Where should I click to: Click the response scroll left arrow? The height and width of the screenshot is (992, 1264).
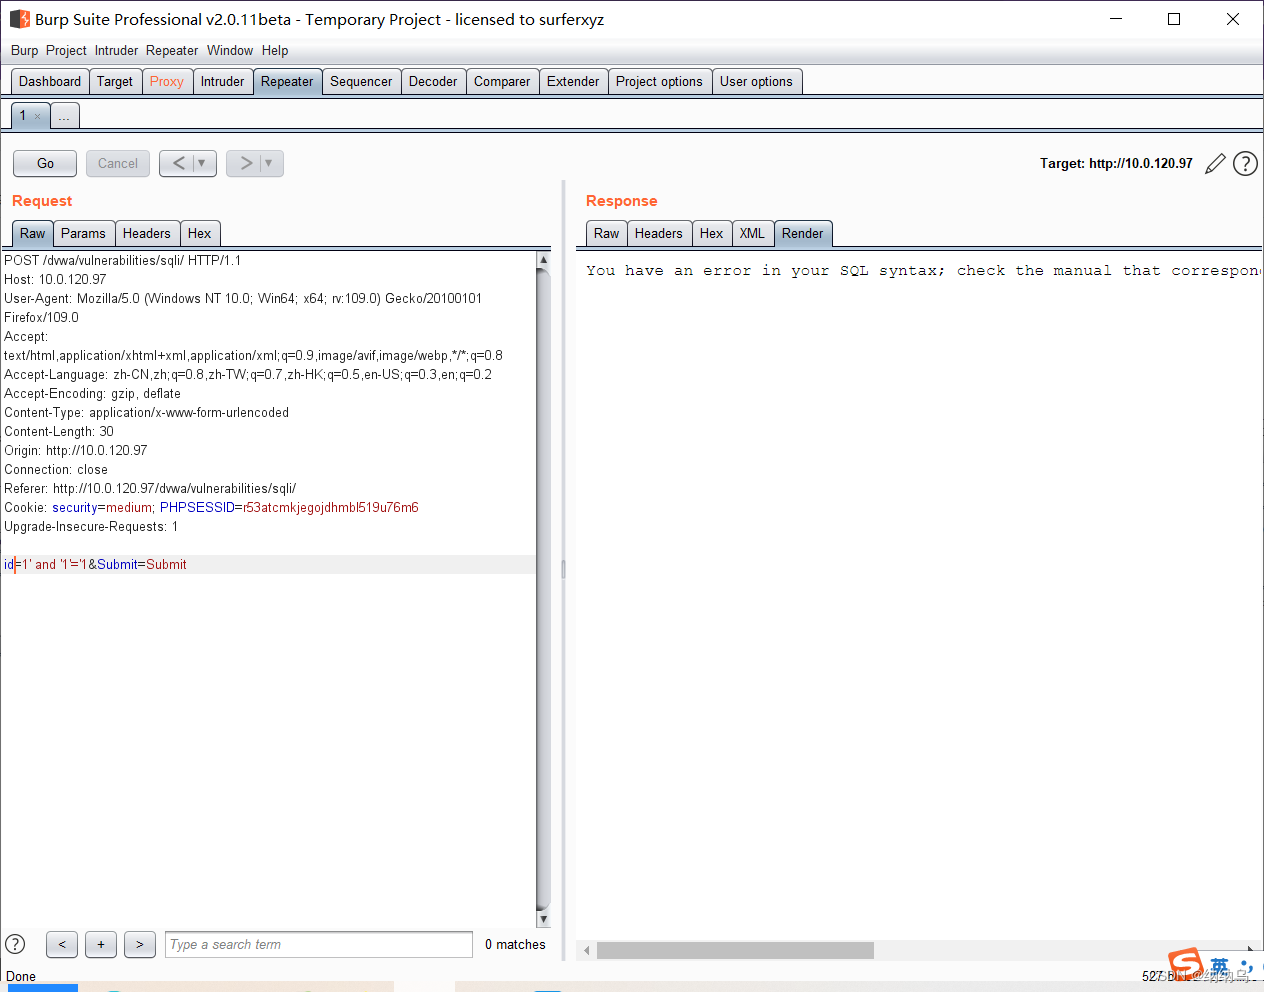tap(587, 950)
